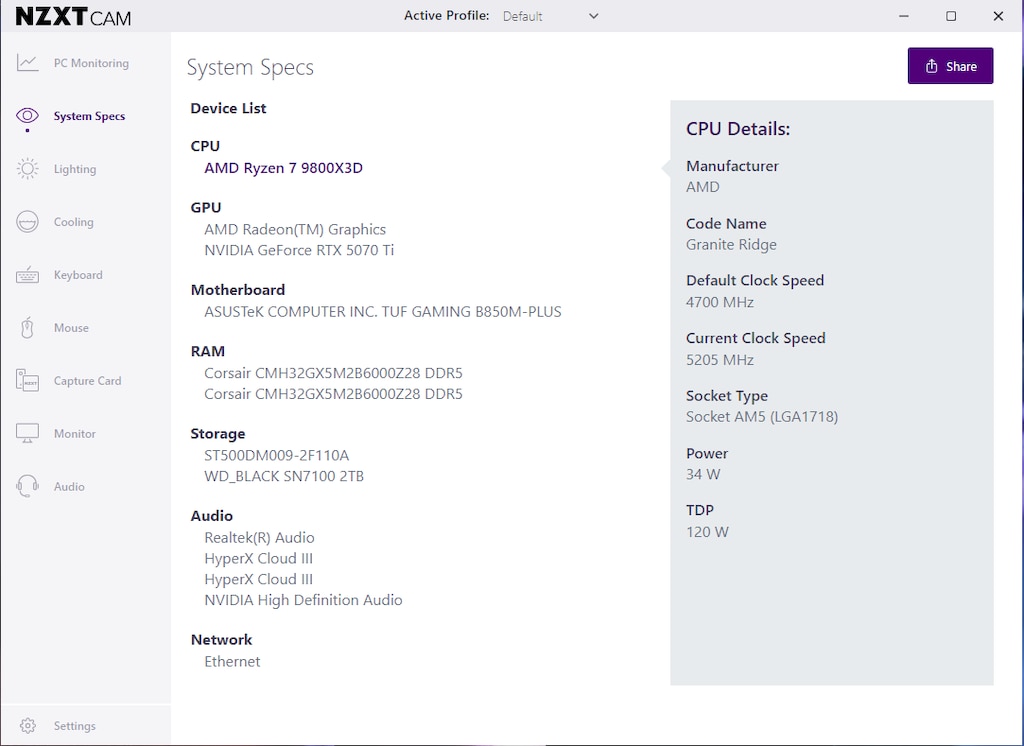1024x746 pixels.
Task: Open the Capture Card icon
Action: click(x=27, y=380)
